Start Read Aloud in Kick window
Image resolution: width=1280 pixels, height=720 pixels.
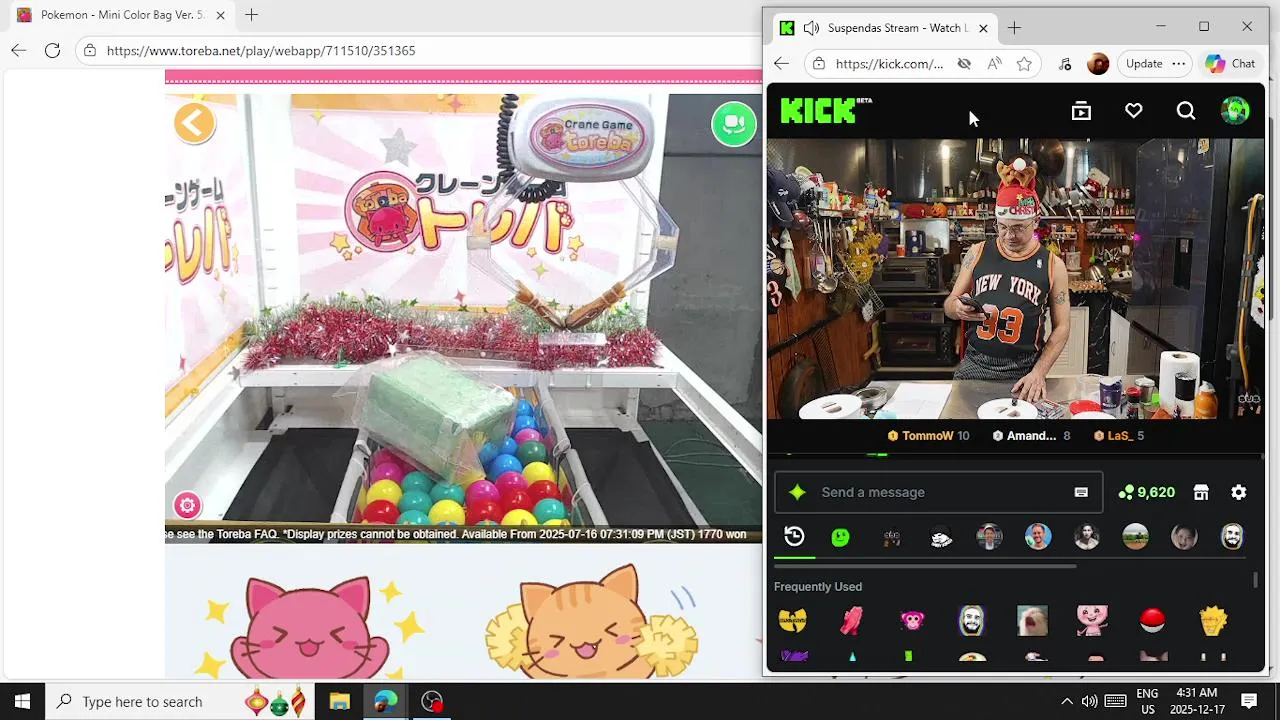click(x=994, y=64)
